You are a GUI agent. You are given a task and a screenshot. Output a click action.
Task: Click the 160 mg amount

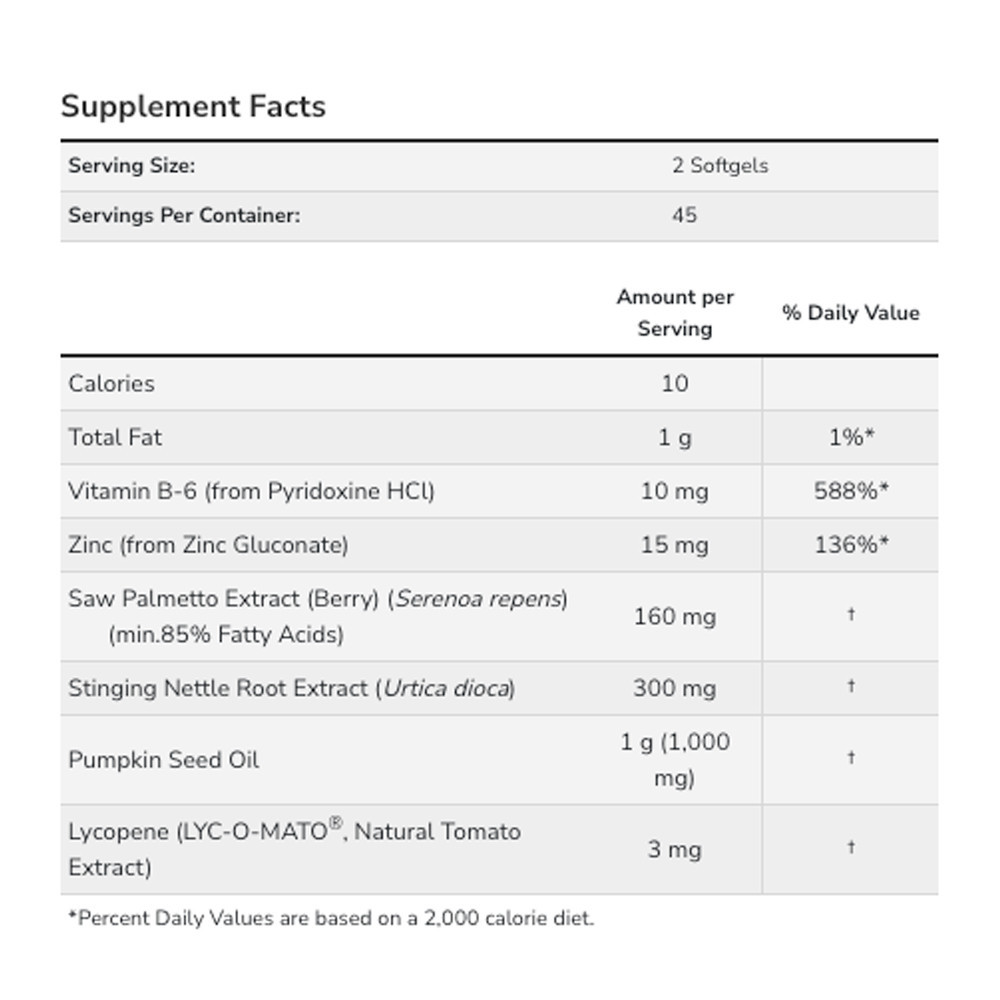tap(675, 616)
